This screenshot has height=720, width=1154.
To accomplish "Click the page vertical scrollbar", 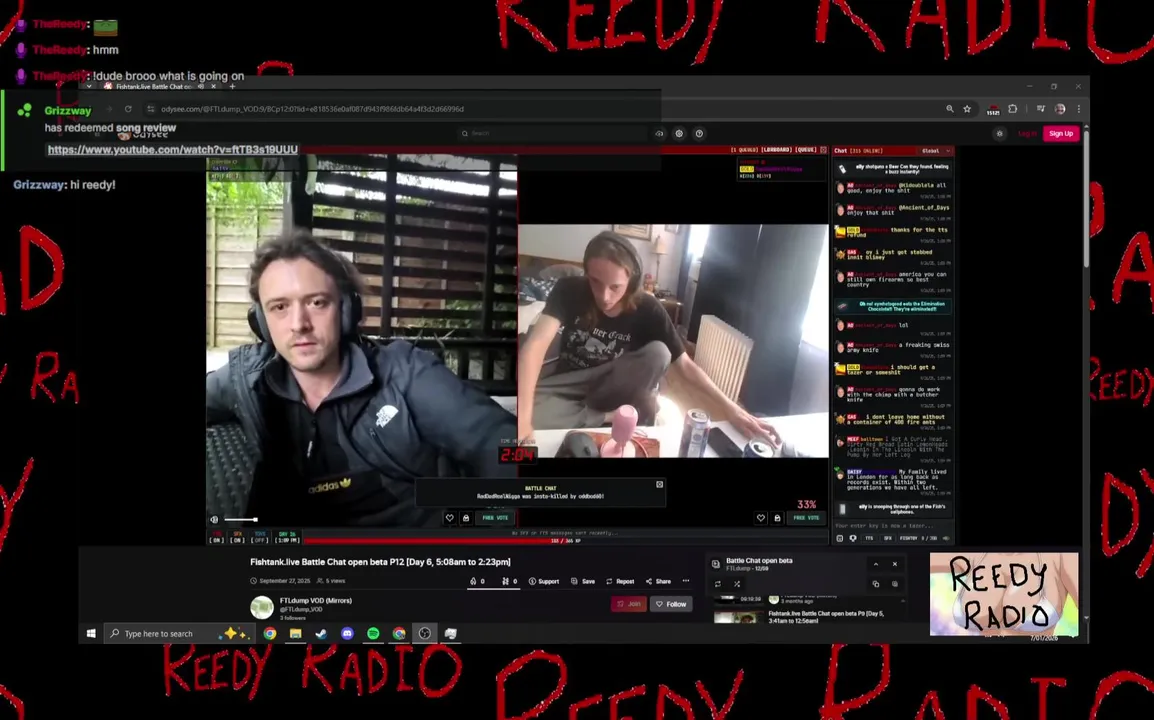I will point(1086,199).
